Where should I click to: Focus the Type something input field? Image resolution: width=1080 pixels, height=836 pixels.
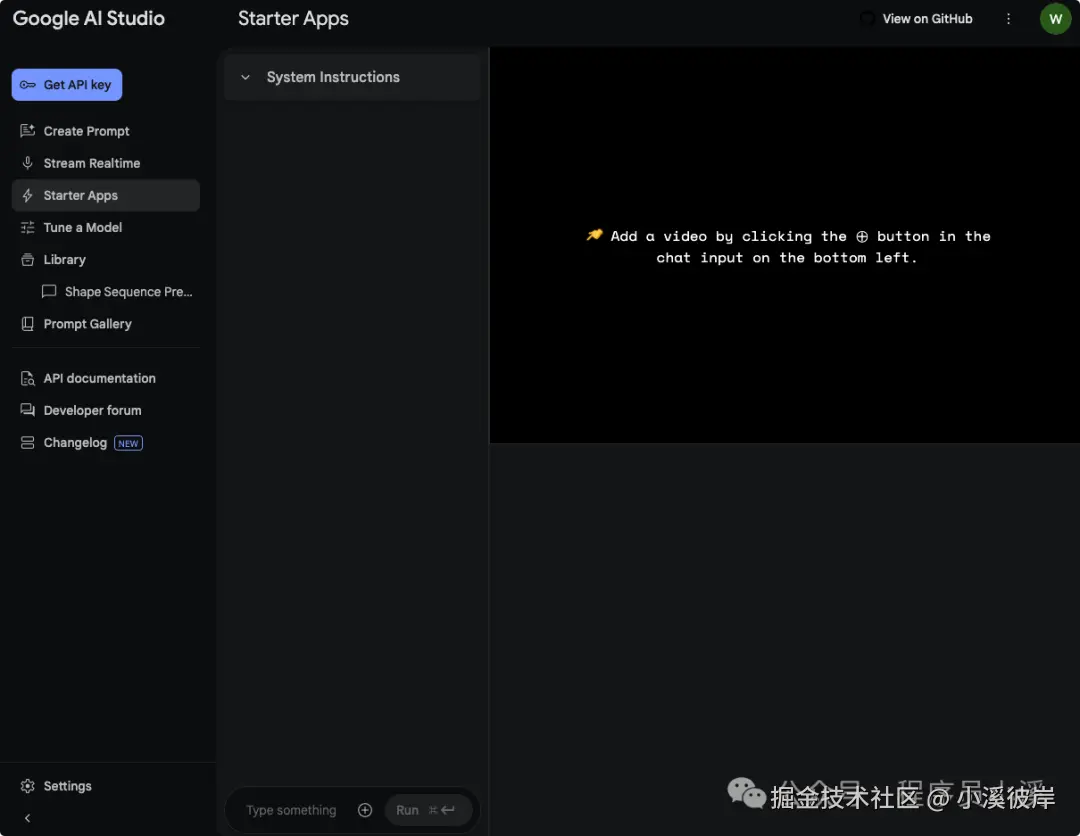pos(291,811)
